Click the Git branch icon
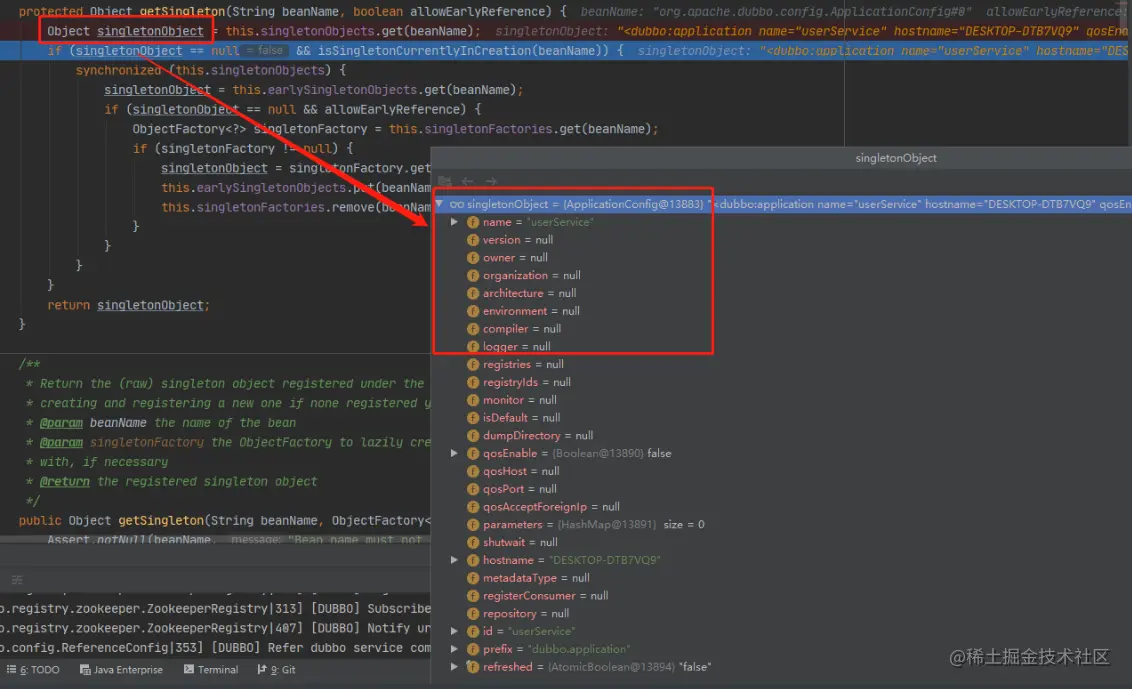1132x689 pixels. [x=262, y=670]
